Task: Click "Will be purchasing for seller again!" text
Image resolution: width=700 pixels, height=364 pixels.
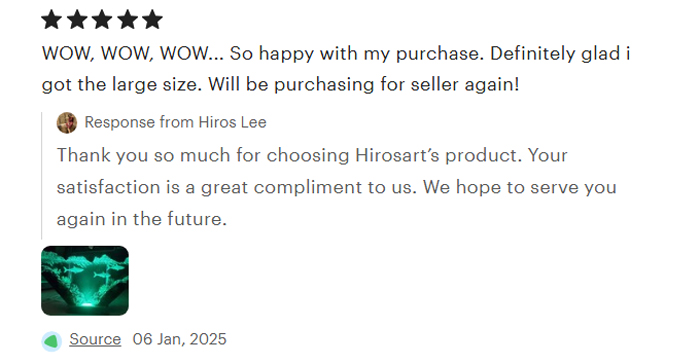Action: [x=364, y=85]
